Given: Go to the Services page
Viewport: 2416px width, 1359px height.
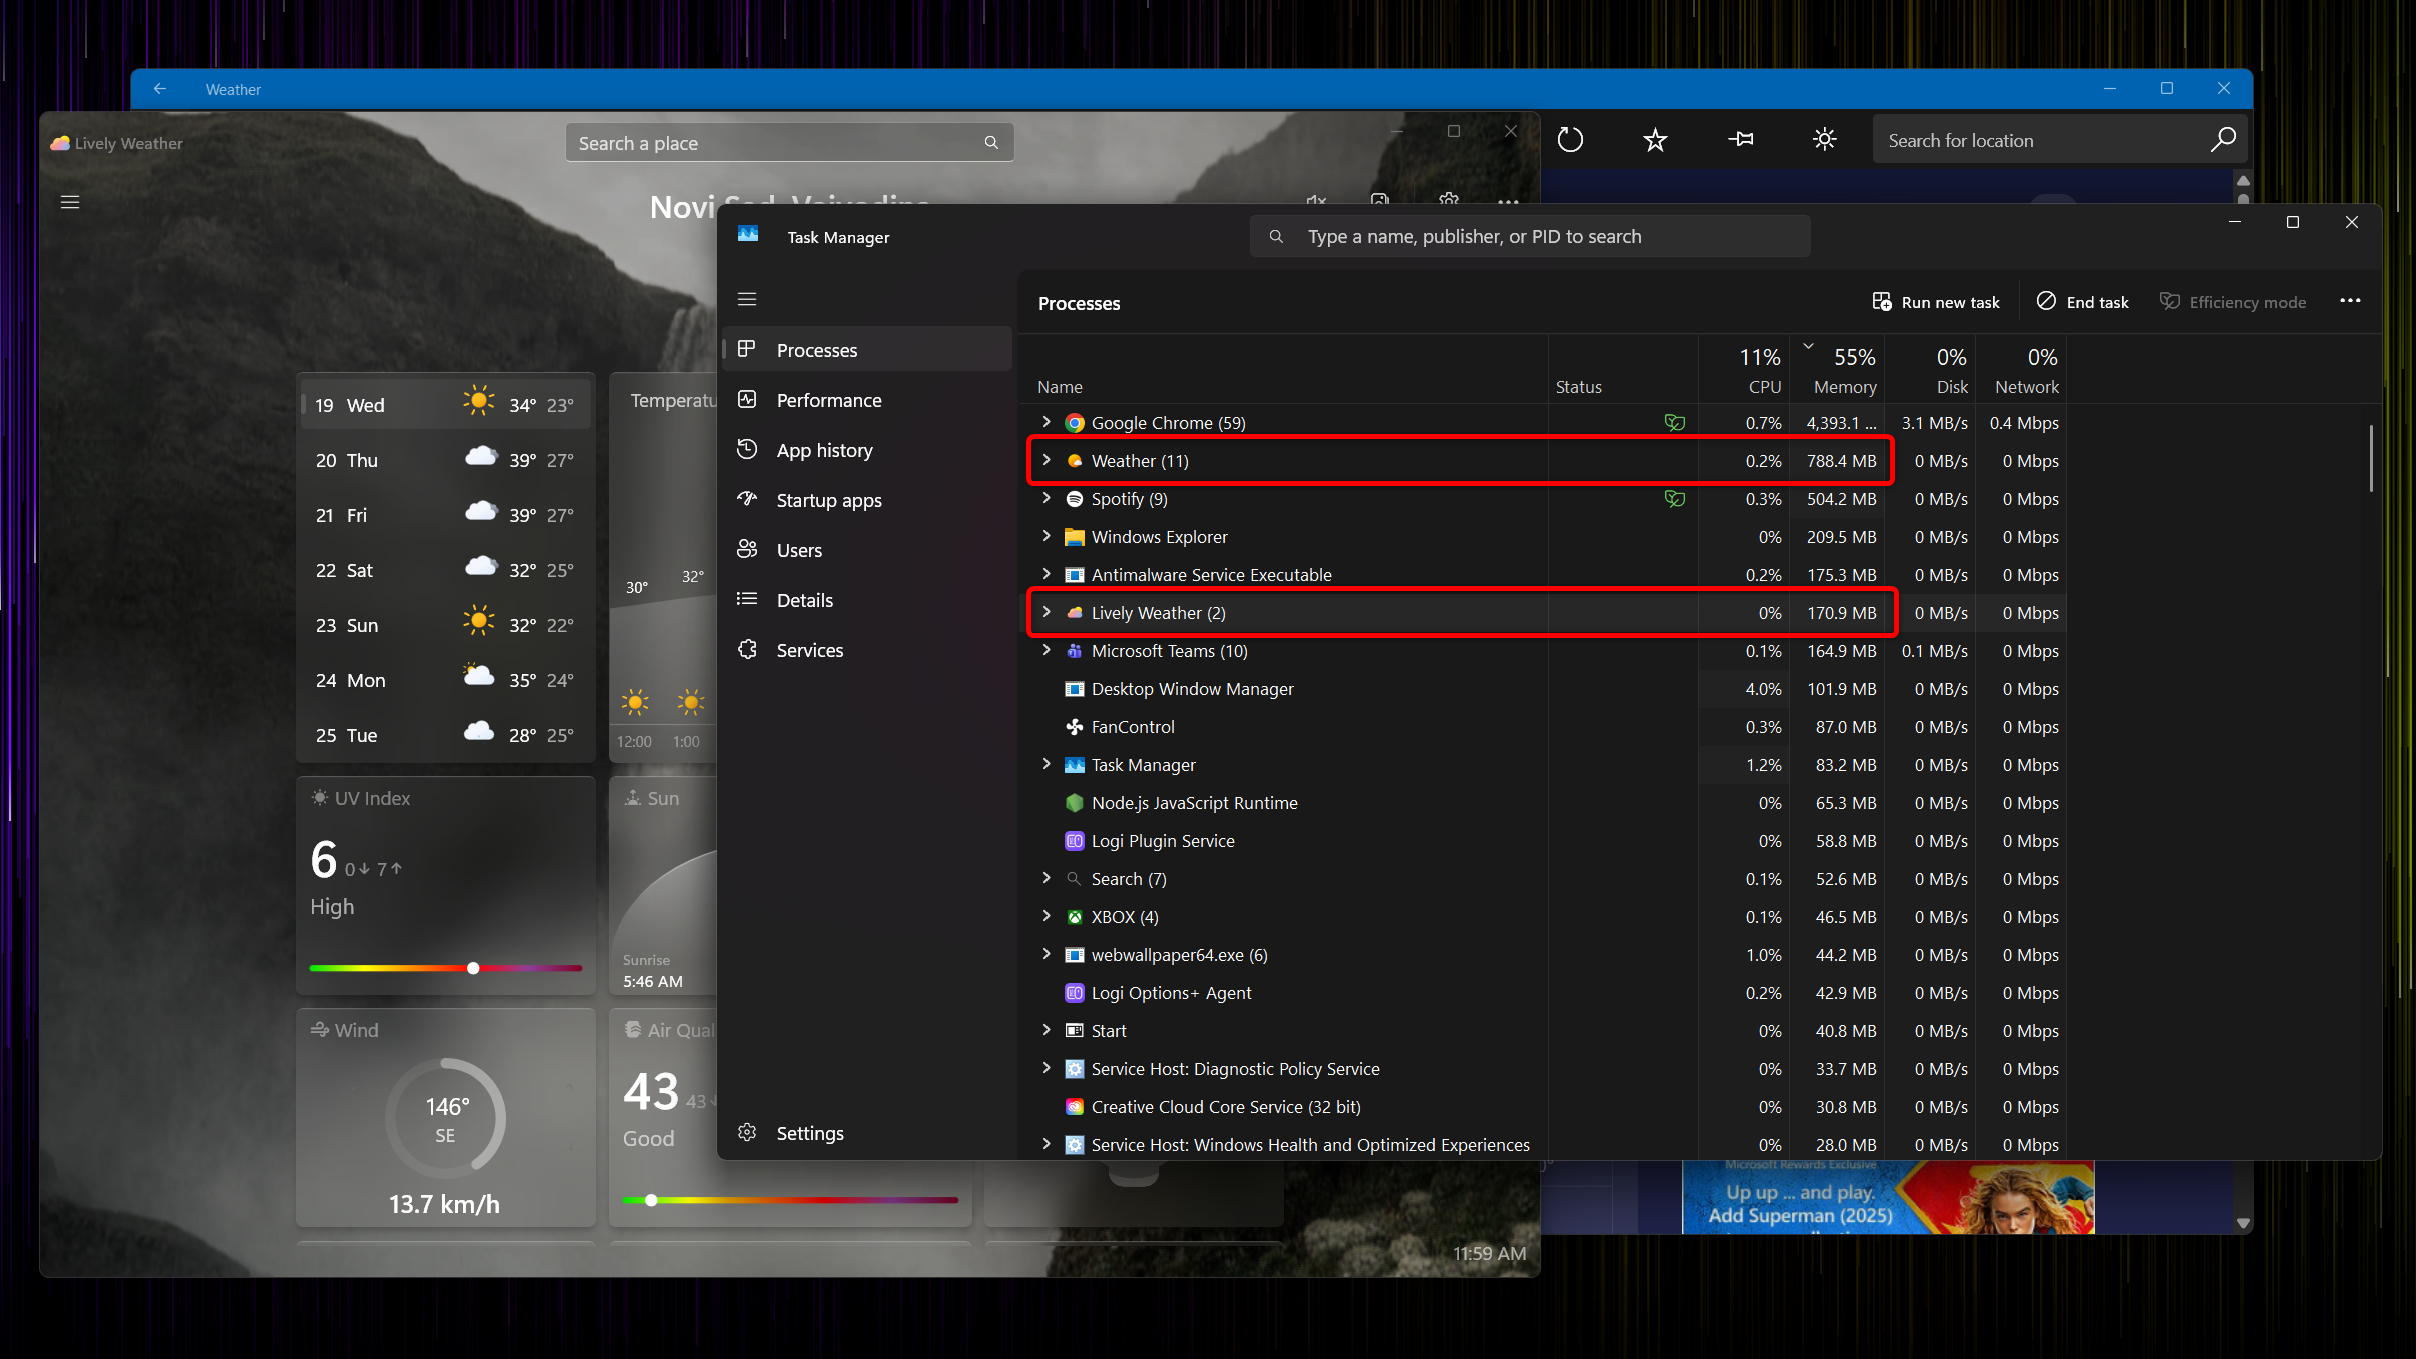Looking at the screenshot, I should pos(866,650).
